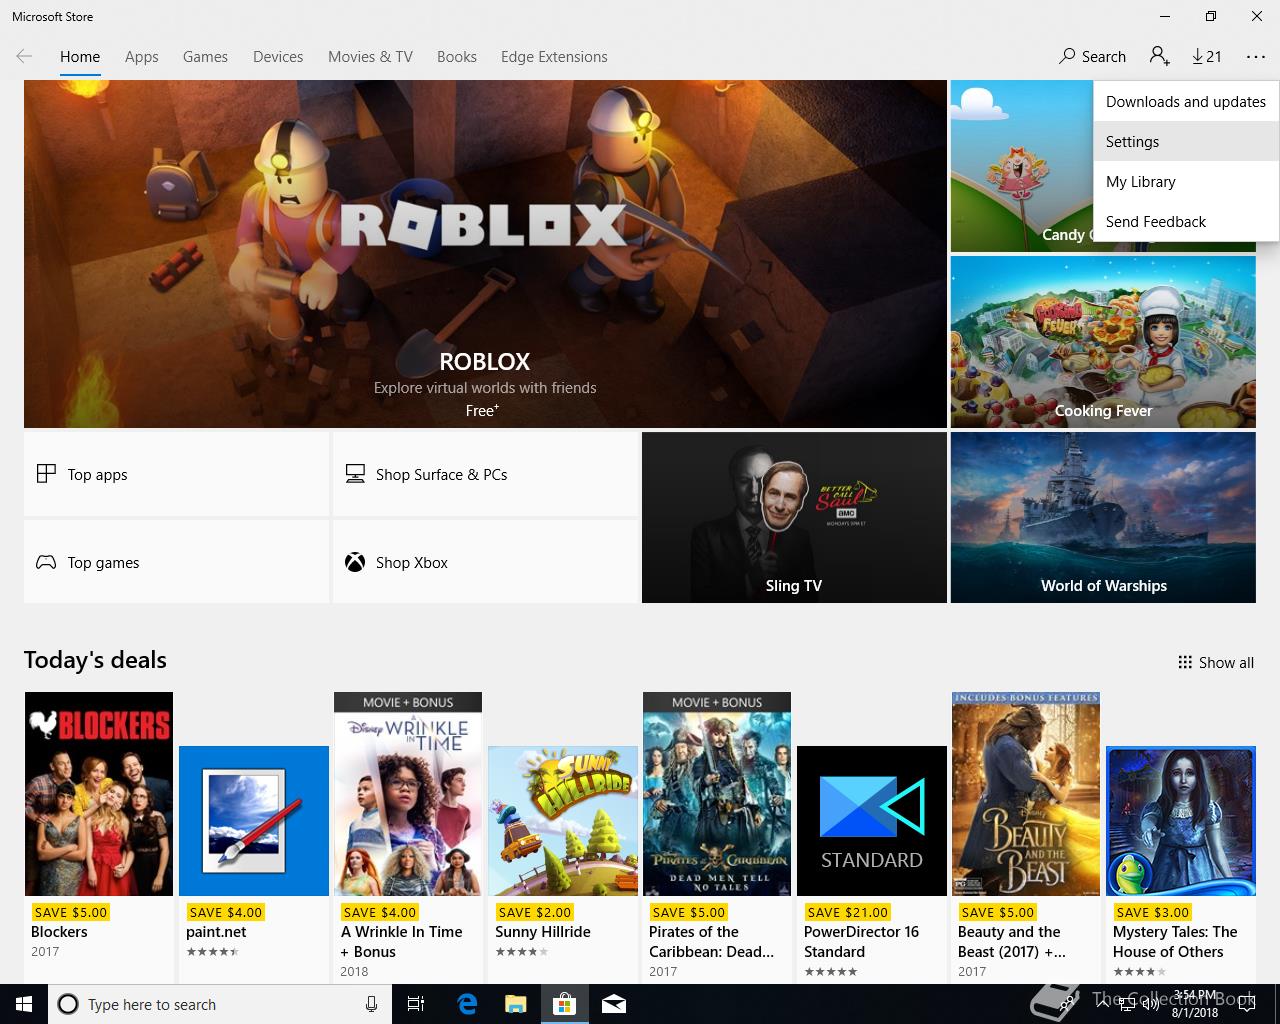Click the Microsoft Store taskbar icon
Viewport: 1280px width, 1024px height.
click(x=565, y=1004)
